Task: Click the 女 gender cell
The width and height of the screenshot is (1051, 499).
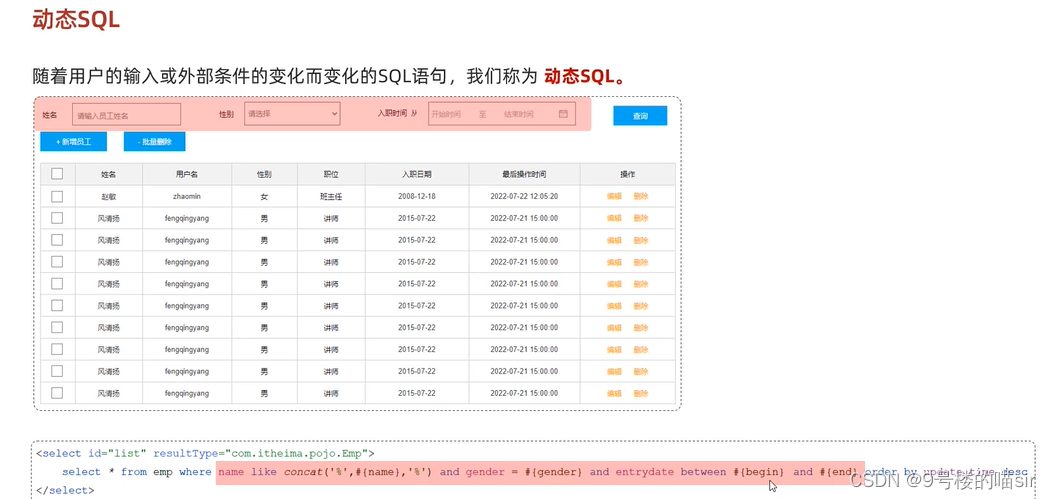Action: tap(264, 197)
